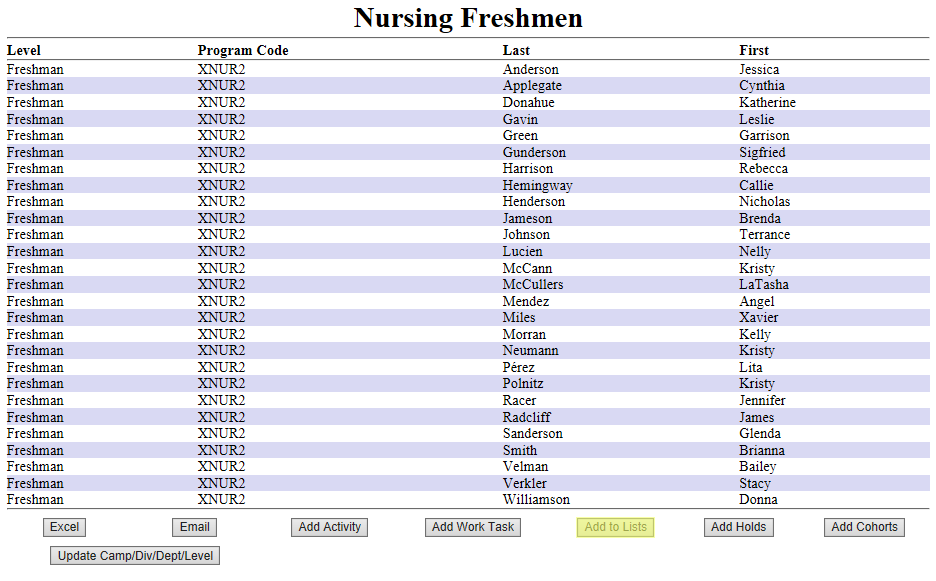Click the First column header
936x581 pixels.
754,50
